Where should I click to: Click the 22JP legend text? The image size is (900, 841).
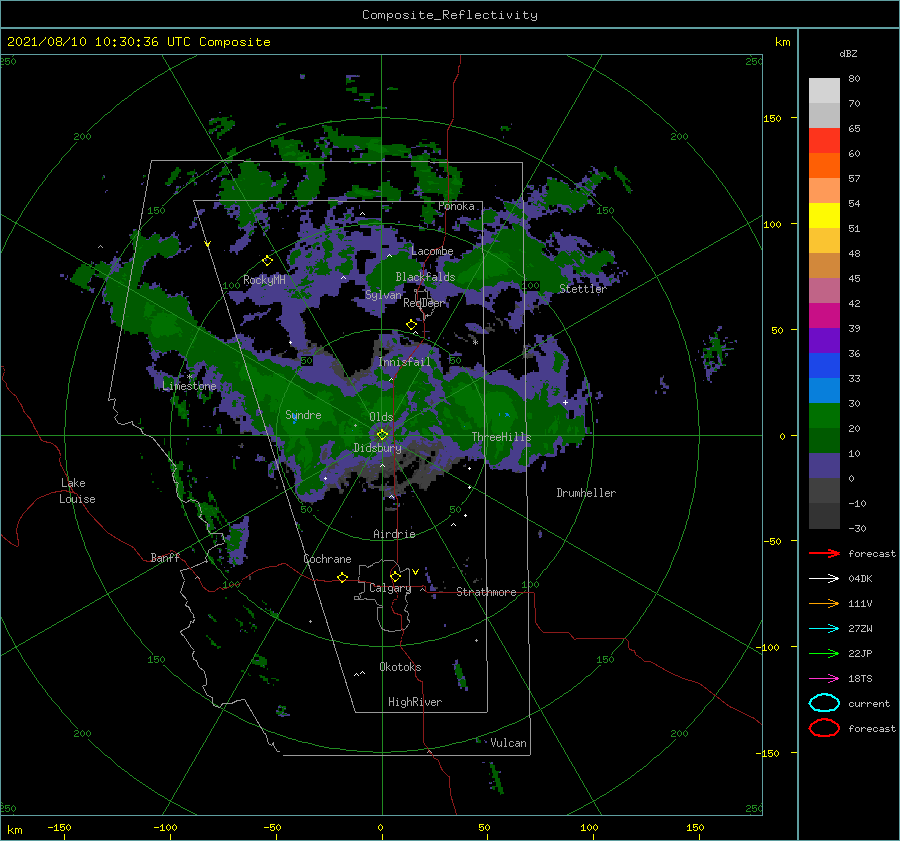860,653
